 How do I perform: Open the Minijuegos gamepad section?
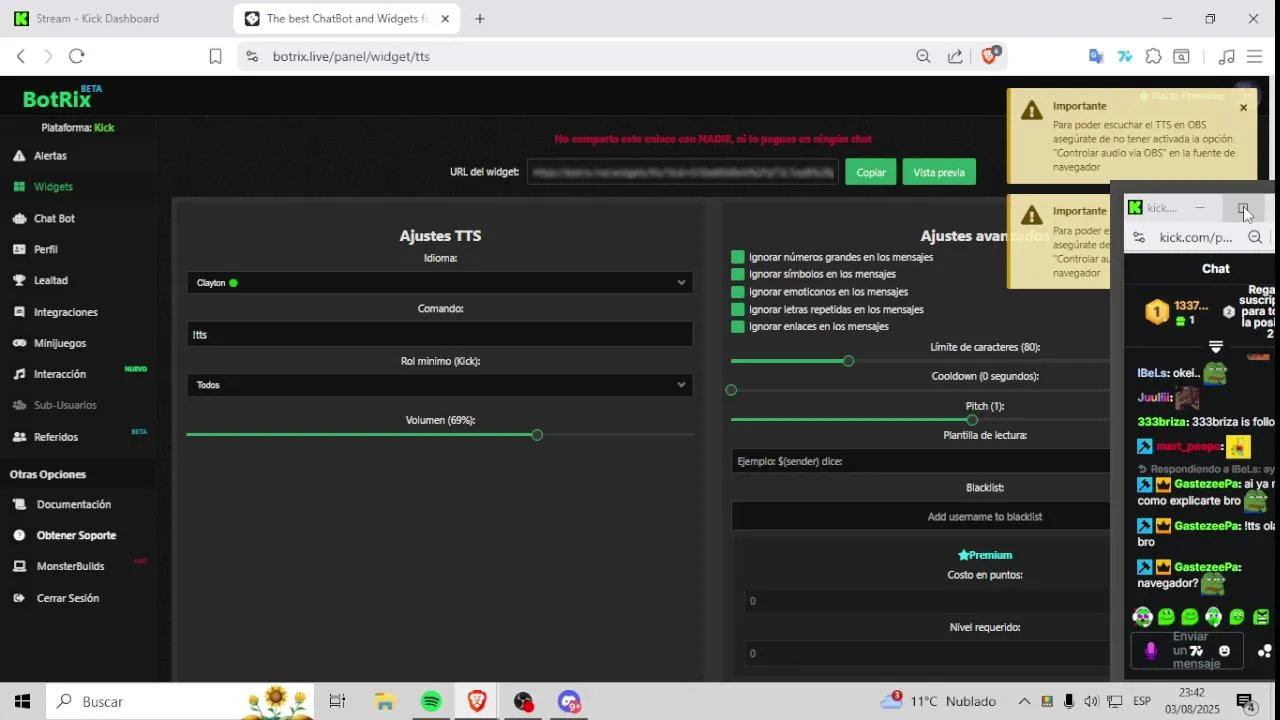pos(49,343)
